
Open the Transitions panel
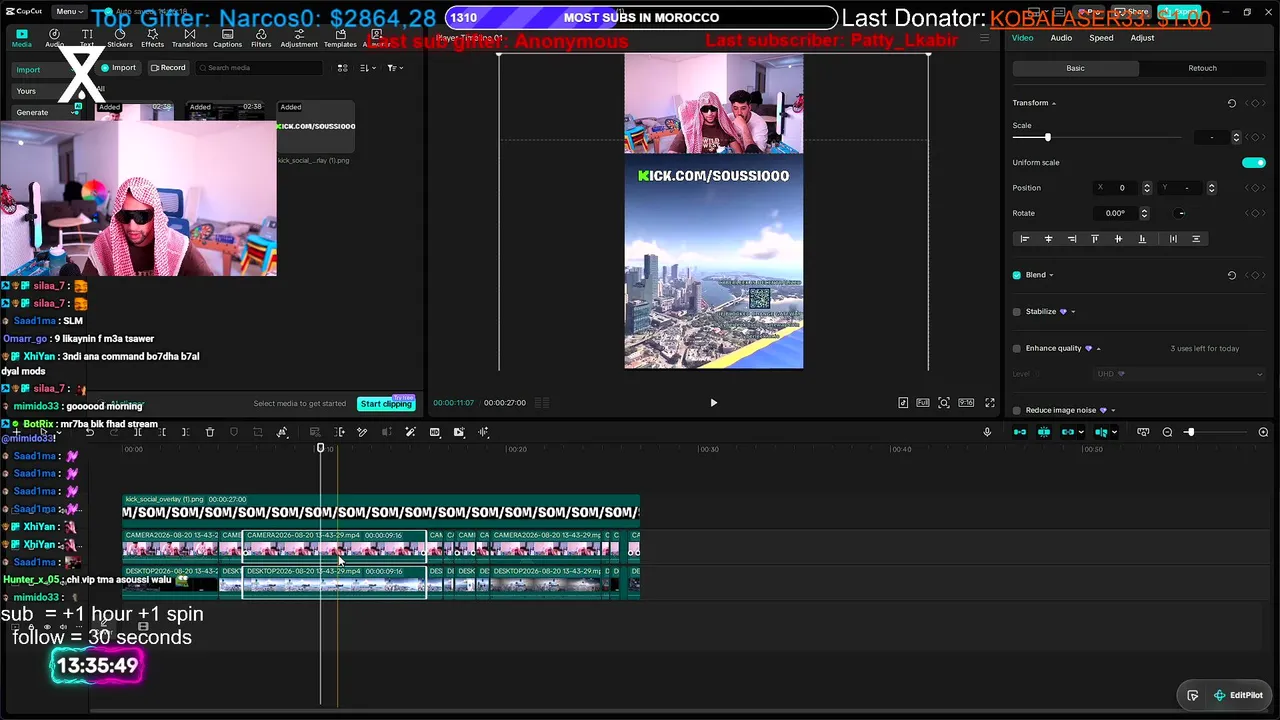point(189,38)
